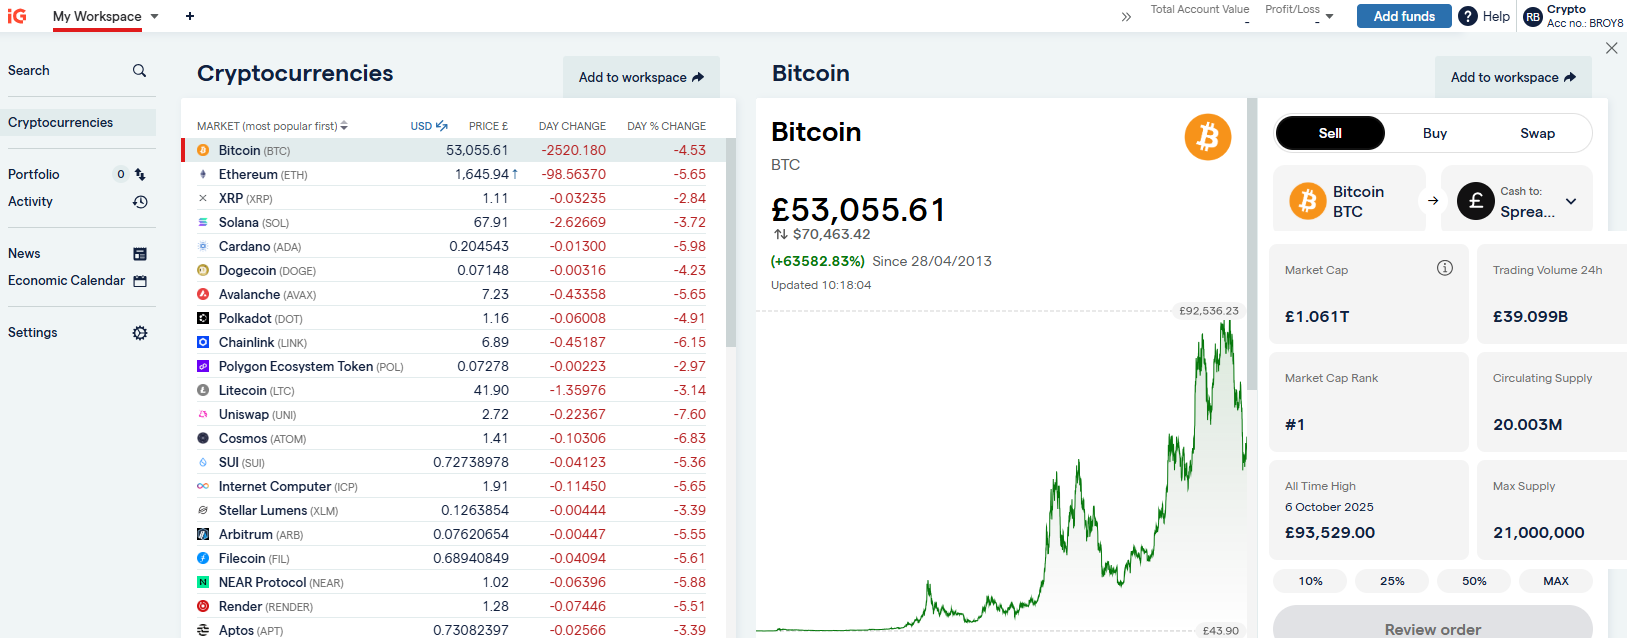Click the Ethereum coin icon in list
This screenshot has width=1627, height=638.
[203, 175]
